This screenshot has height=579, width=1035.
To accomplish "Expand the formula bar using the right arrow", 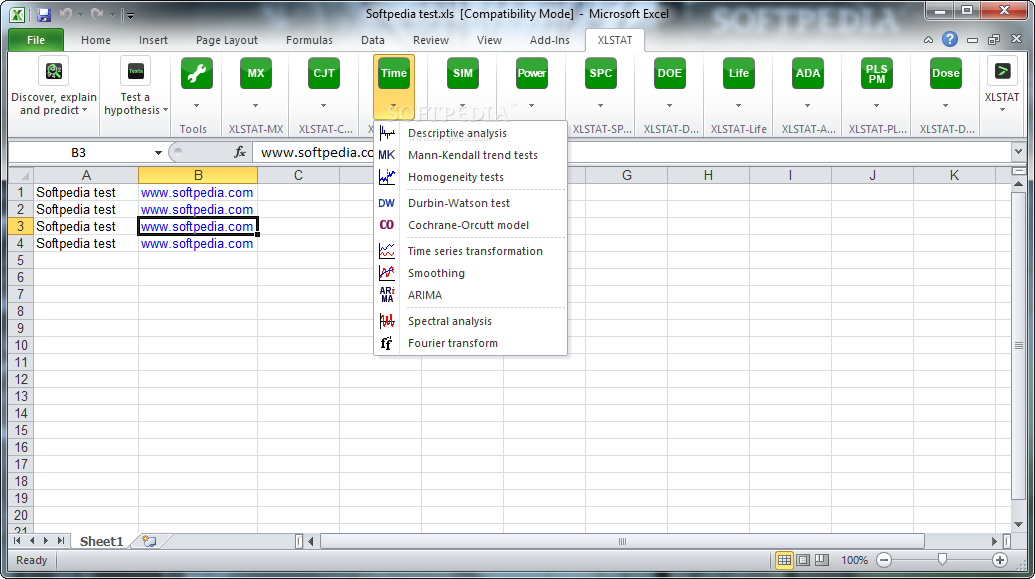I will tap(1018, 153).
